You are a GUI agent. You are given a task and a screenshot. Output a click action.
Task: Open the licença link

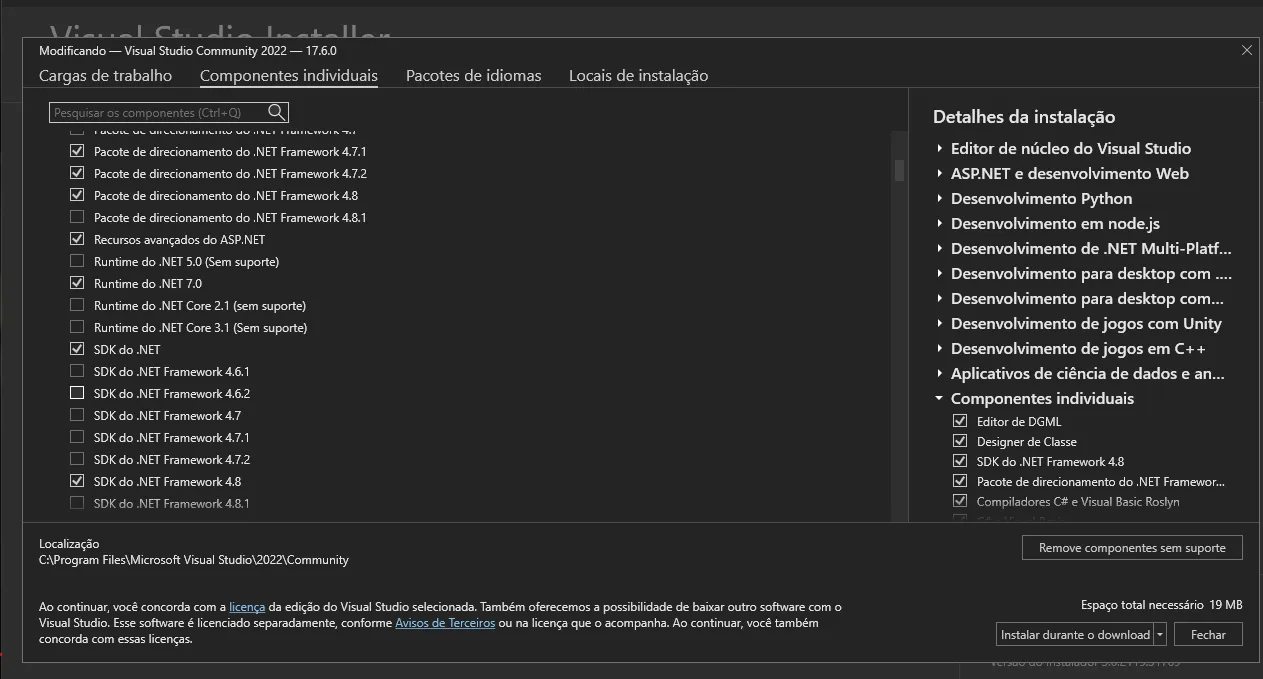click(x=247, y=607)
